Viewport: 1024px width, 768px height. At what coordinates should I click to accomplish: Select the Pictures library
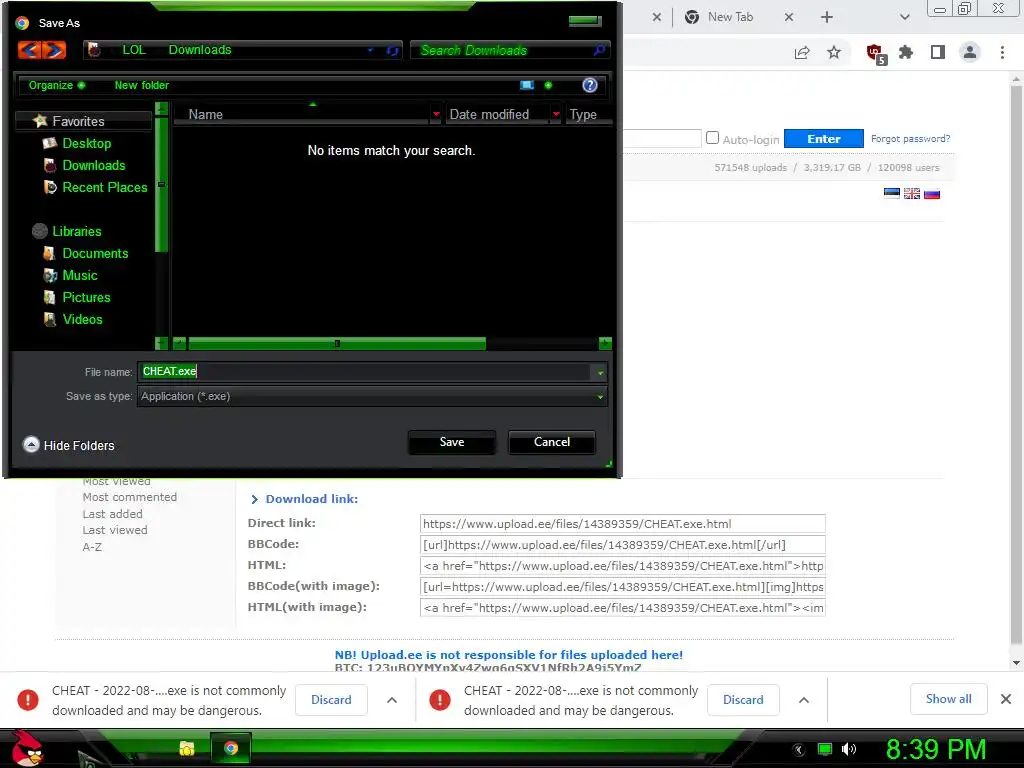coord(86,298)
